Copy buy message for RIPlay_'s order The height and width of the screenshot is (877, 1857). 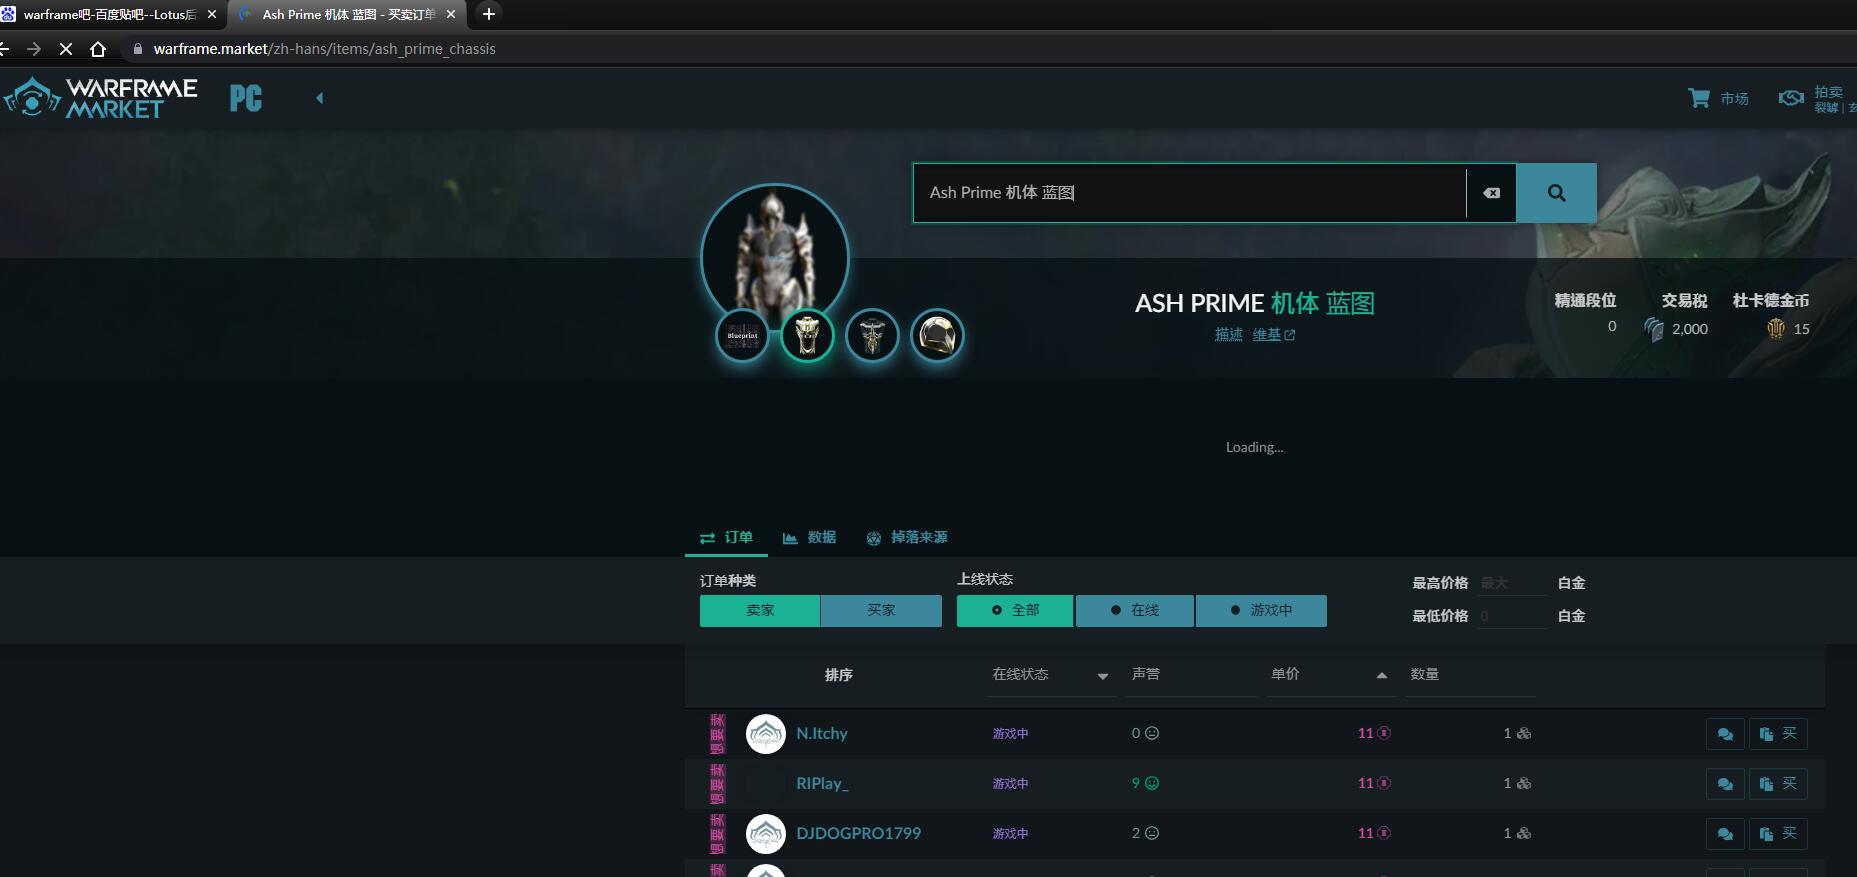(1778, 784)
